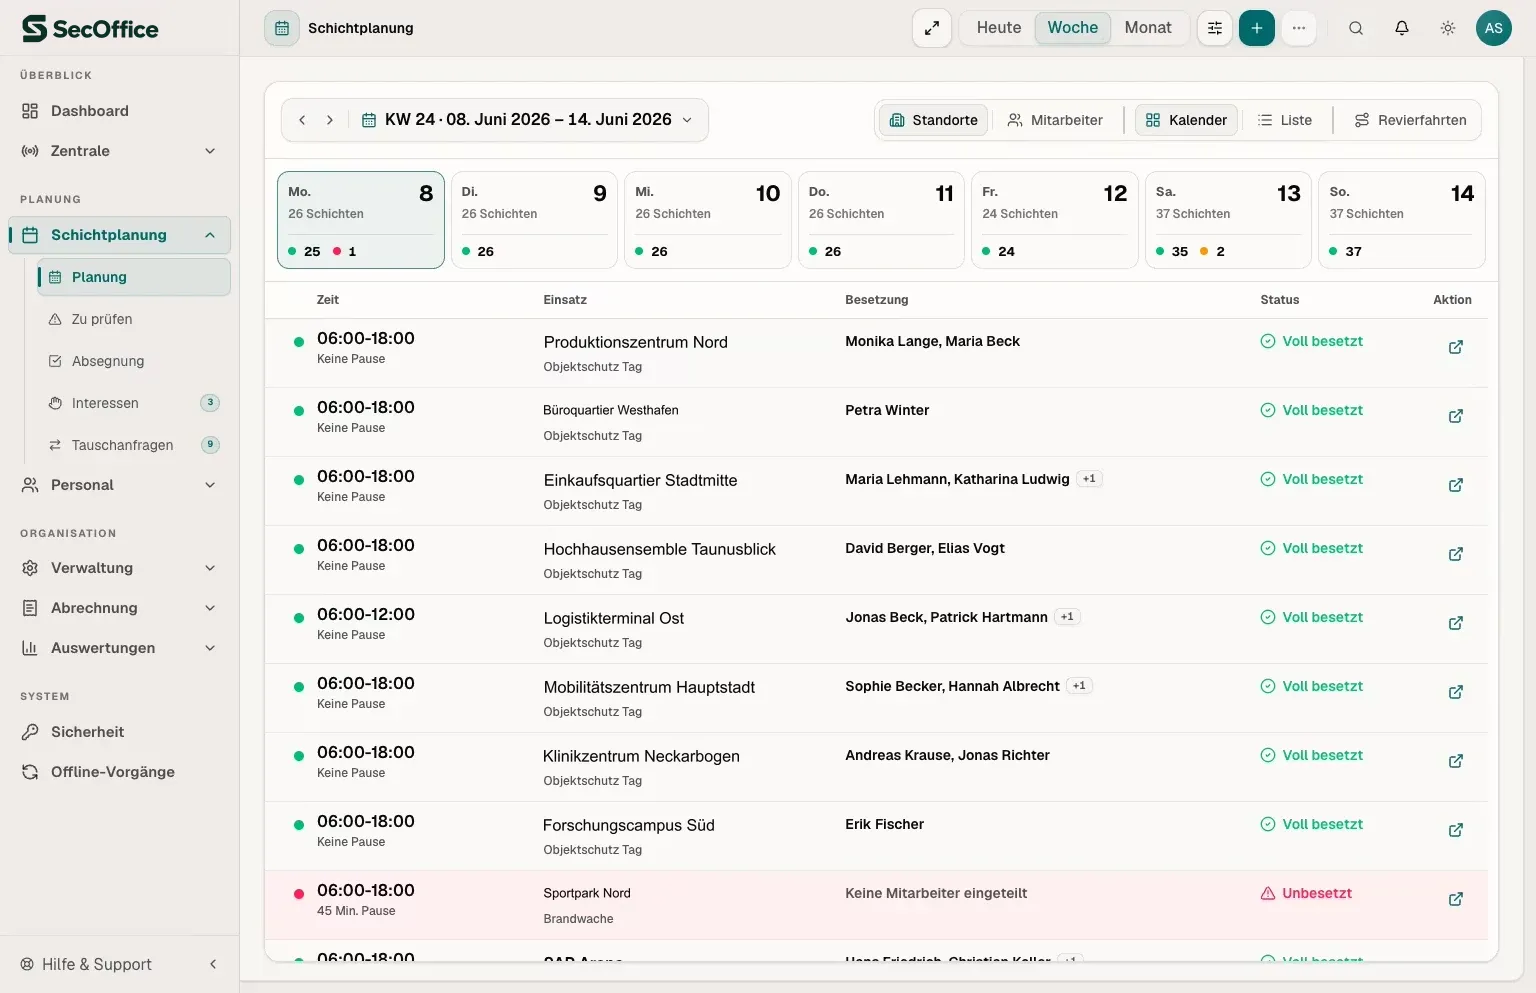Switch to the Heute tab
1536x993 pixels.
(x=999, y=28)
